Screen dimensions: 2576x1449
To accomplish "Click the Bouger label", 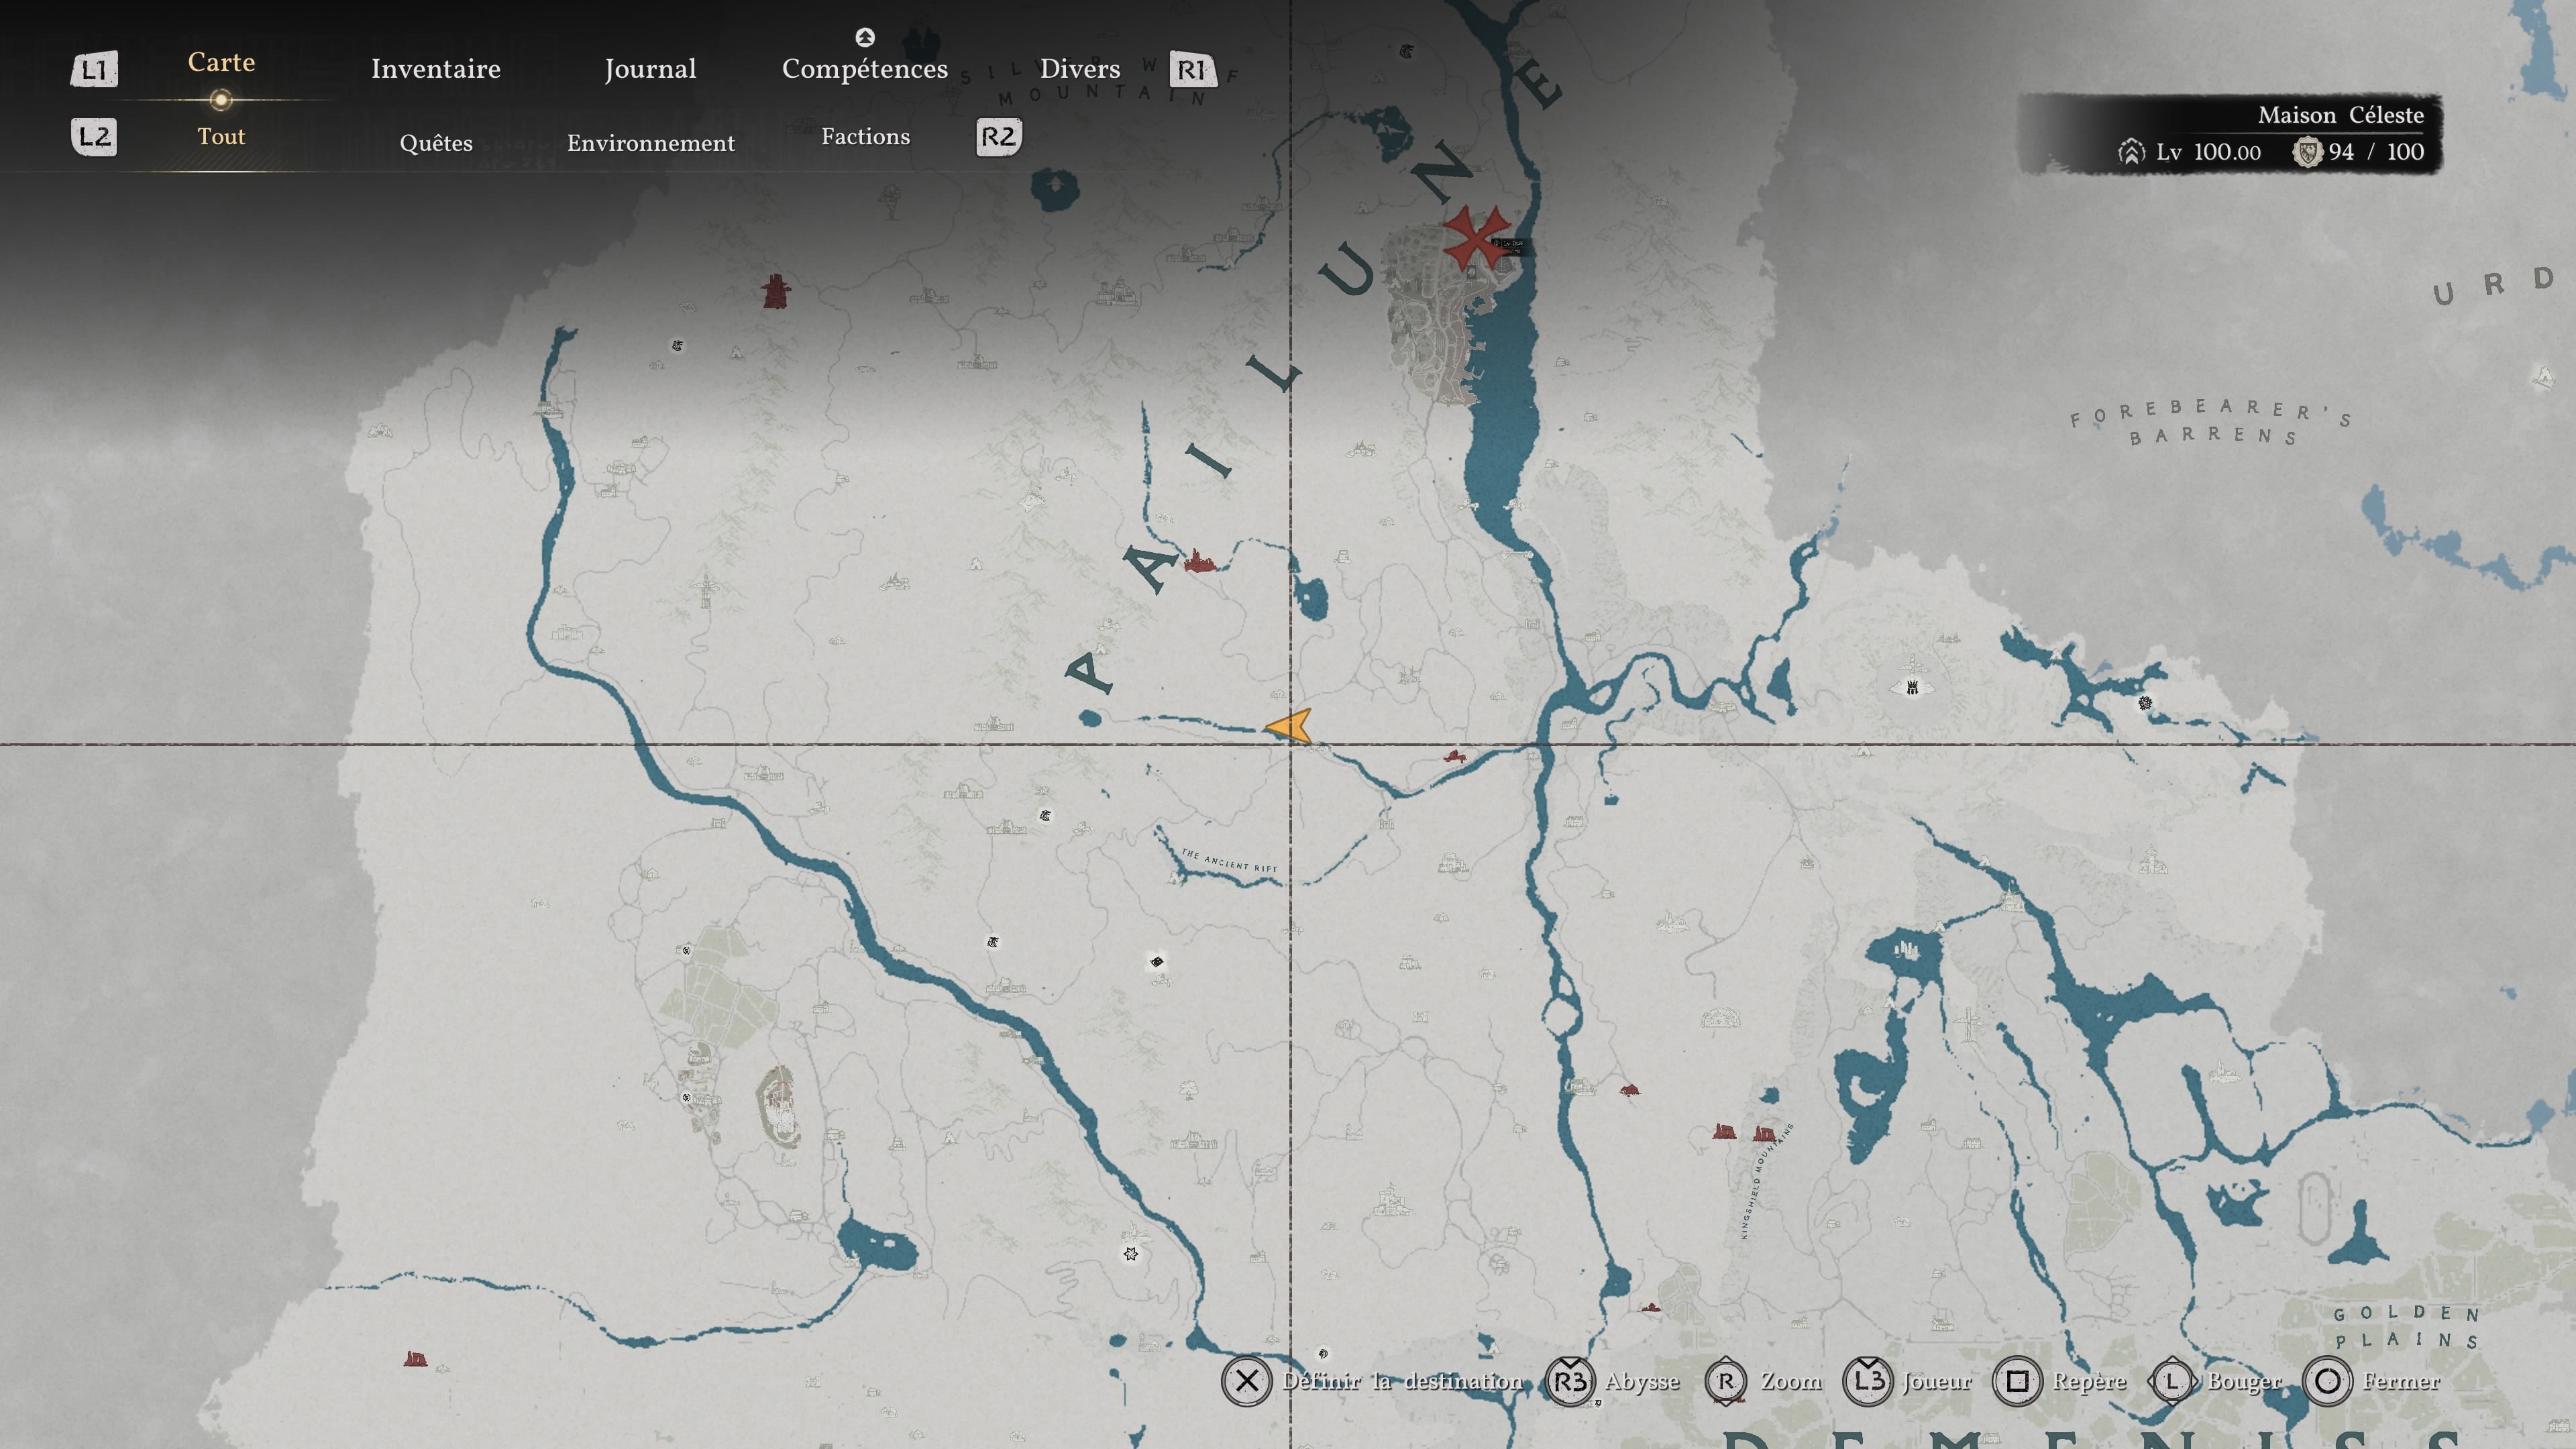I will 2245,1382.
